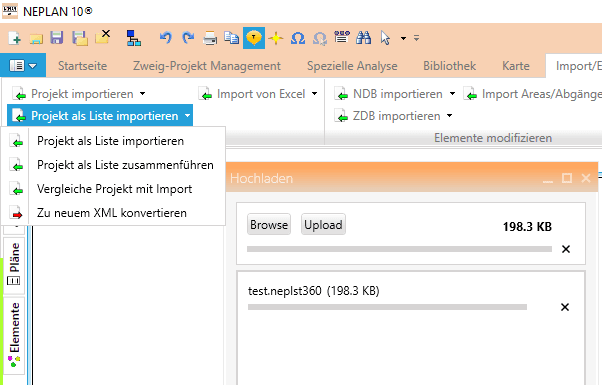Viewport: 602px width, 385px height.
Task: Click Projekt als Liste importieren ribbon button
Action: pos(95,116)
